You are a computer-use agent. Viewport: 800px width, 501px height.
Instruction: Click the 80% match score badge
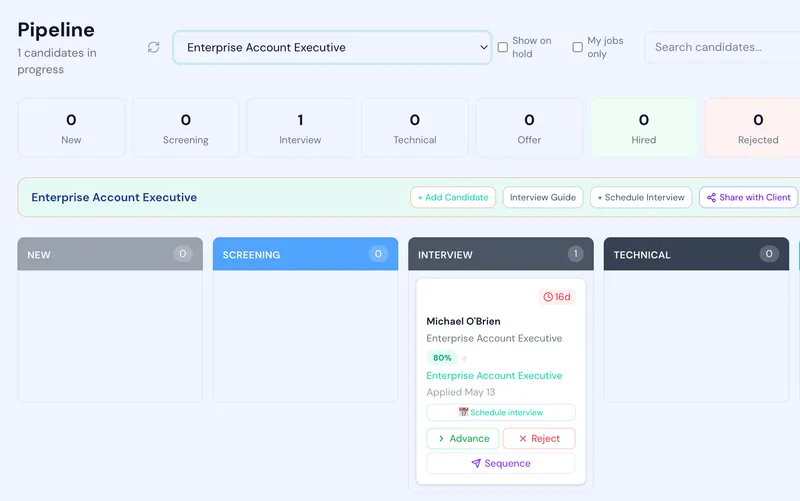point(442,358)
